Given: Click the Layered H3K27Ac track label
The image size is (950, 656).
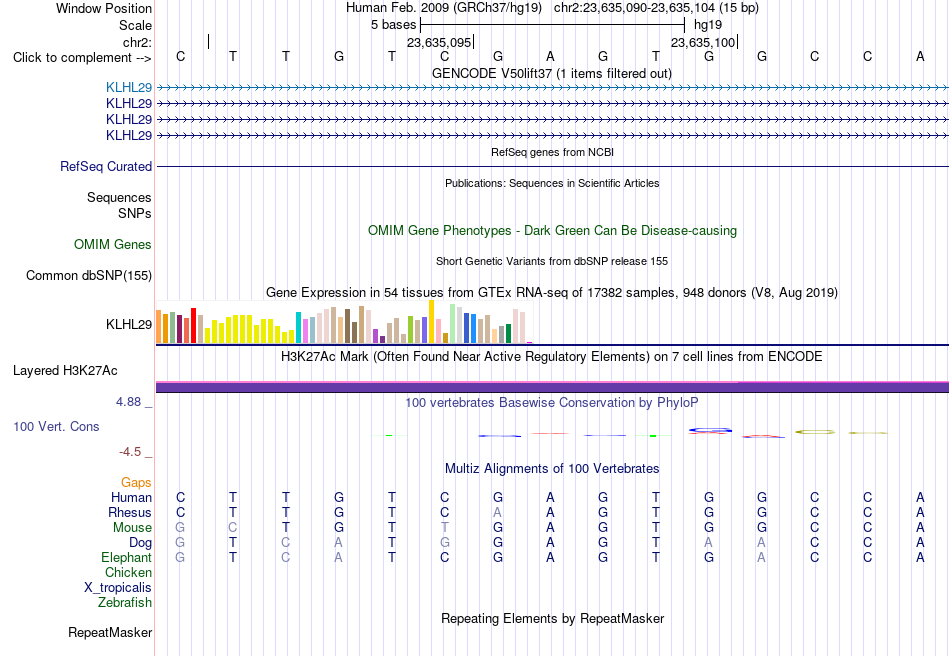Looking at the screenshot, I should point(65,370).
